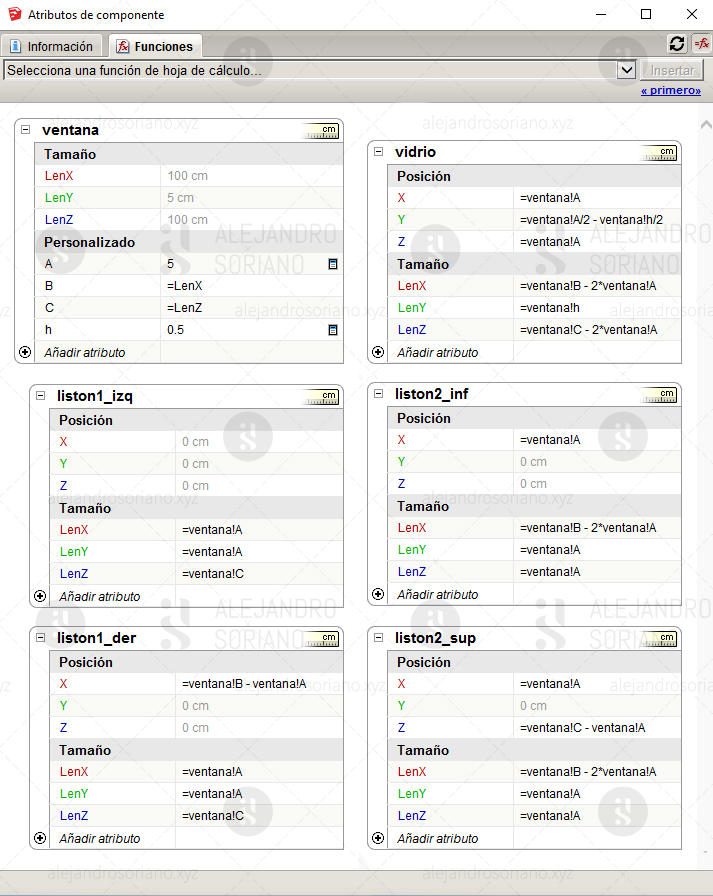Click the plus icon to add vidrio attribute

pyautogui.click(x=378, y=352)
